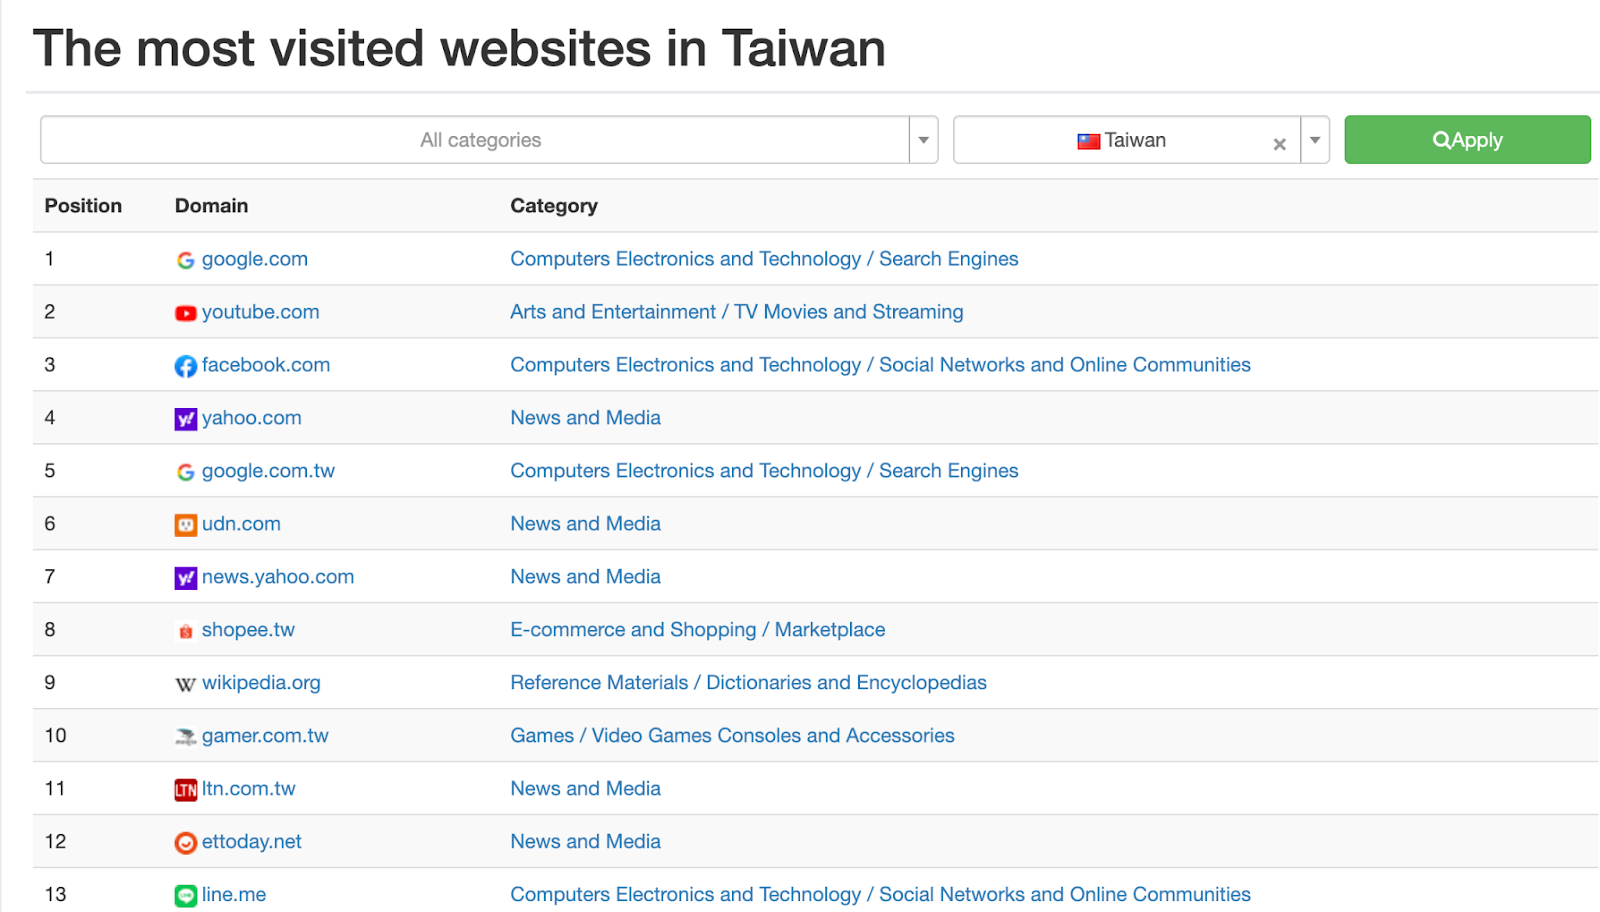Open News and Media category for udn.com

point(585,524)
